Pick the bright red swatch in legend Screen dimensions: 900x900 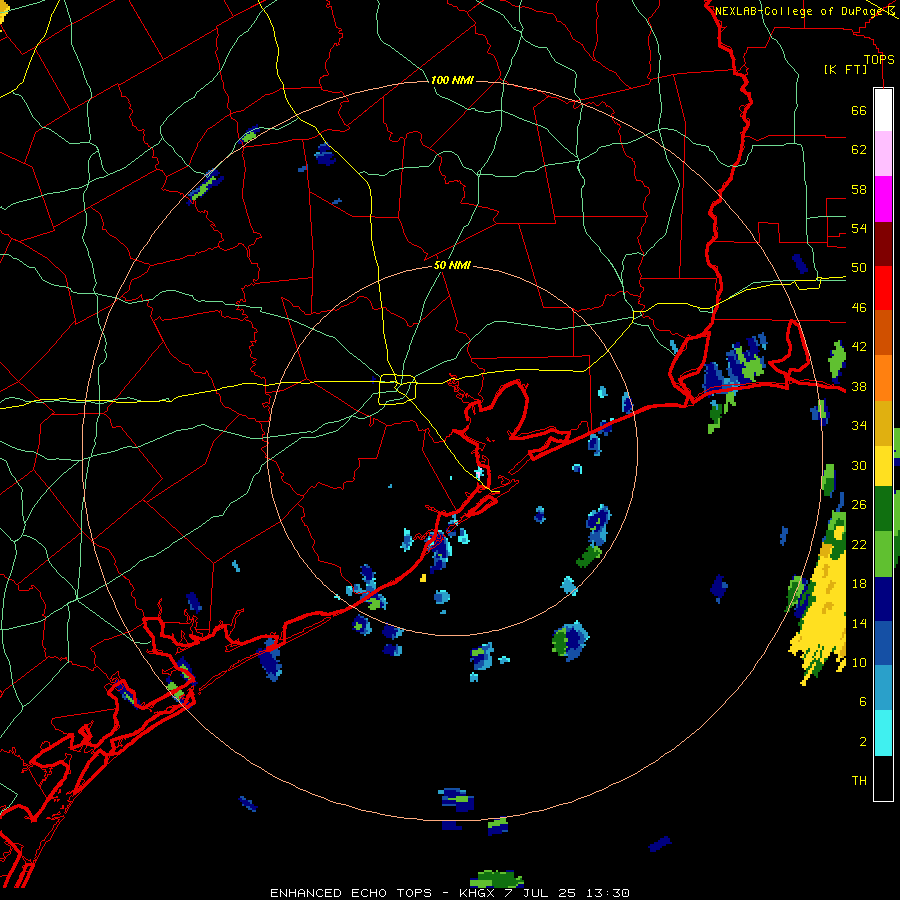coord(883,289)
